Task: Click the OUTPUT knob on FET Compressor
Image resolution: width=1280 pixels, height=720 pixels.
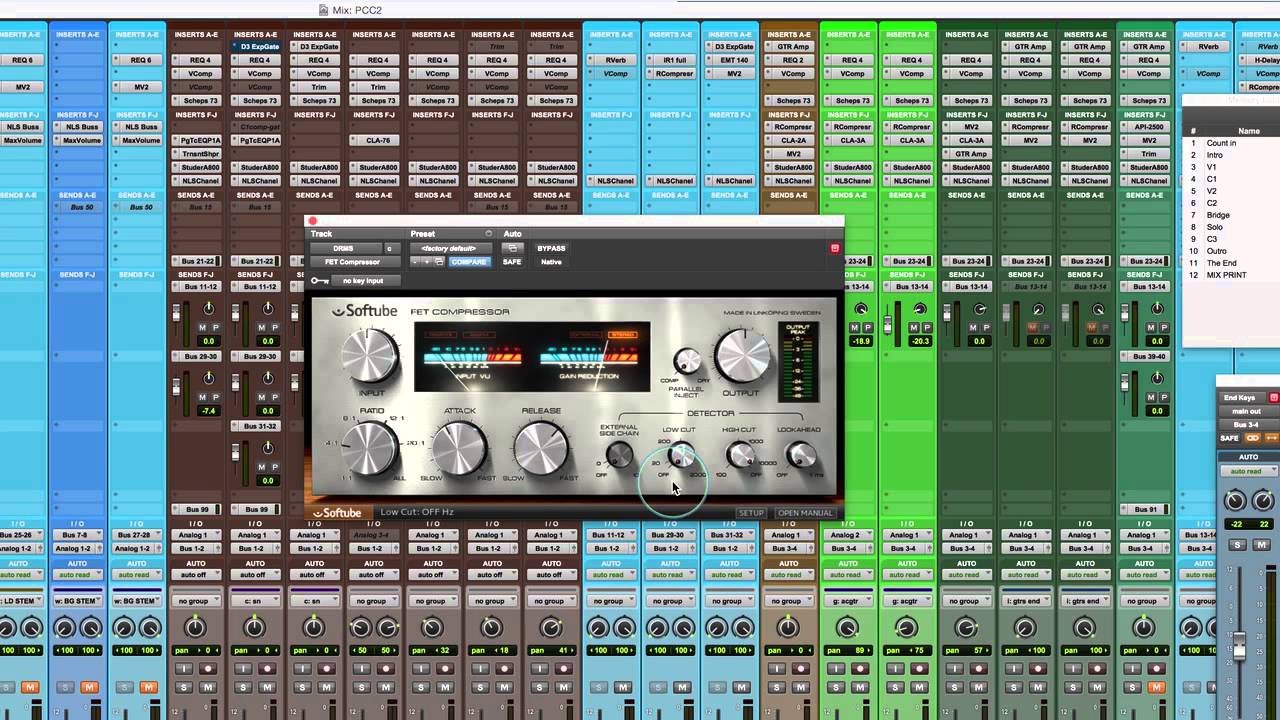Action: [x=742, y=355]
